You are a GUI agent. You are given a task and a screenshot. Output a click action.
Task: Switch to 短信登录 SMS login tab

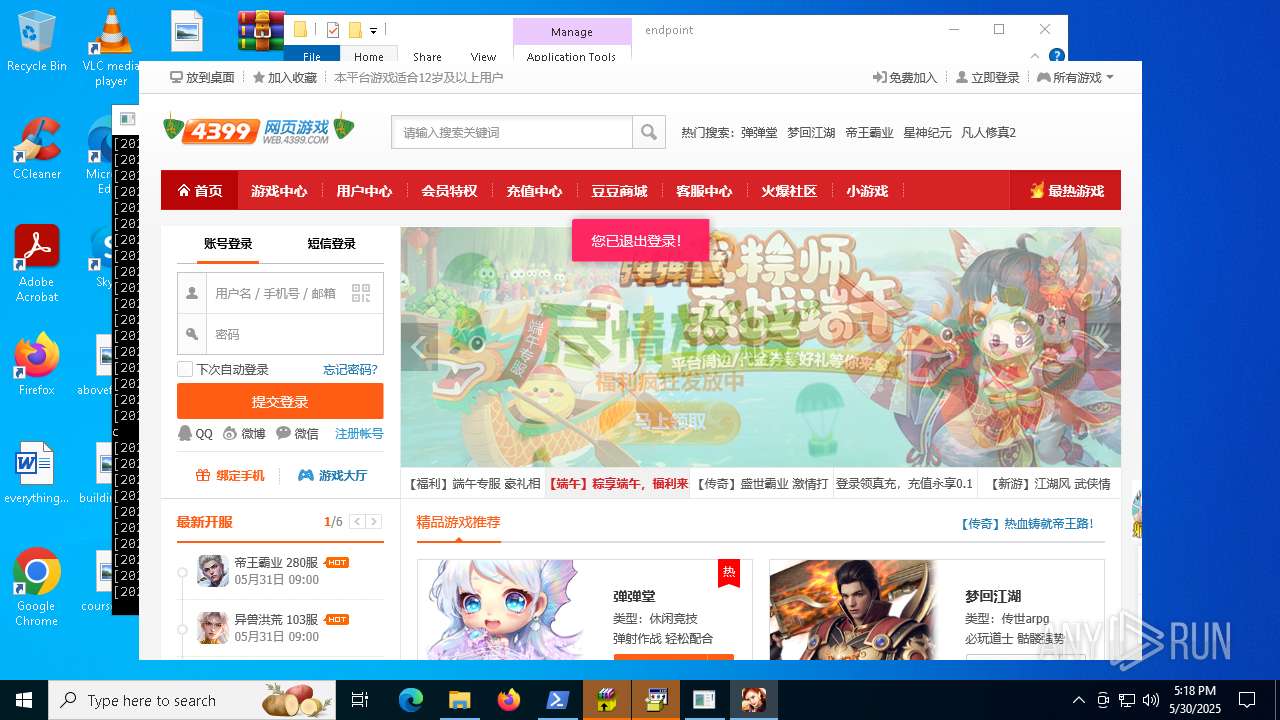tap(331, 243)
